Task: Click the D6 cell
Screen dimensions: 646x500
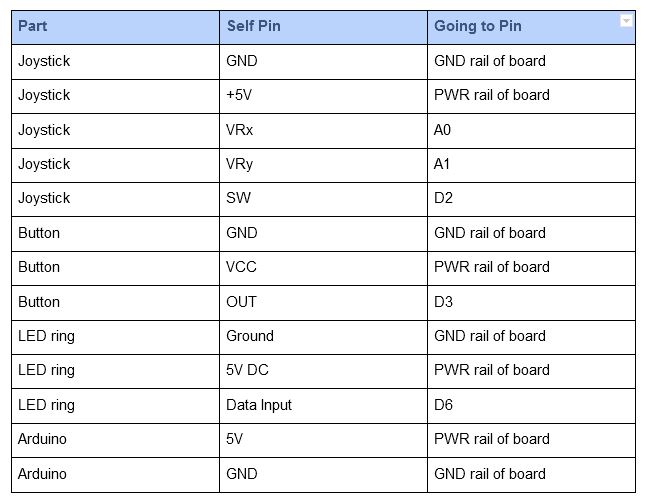Action: pyautogui.click(x=443, y=404)
